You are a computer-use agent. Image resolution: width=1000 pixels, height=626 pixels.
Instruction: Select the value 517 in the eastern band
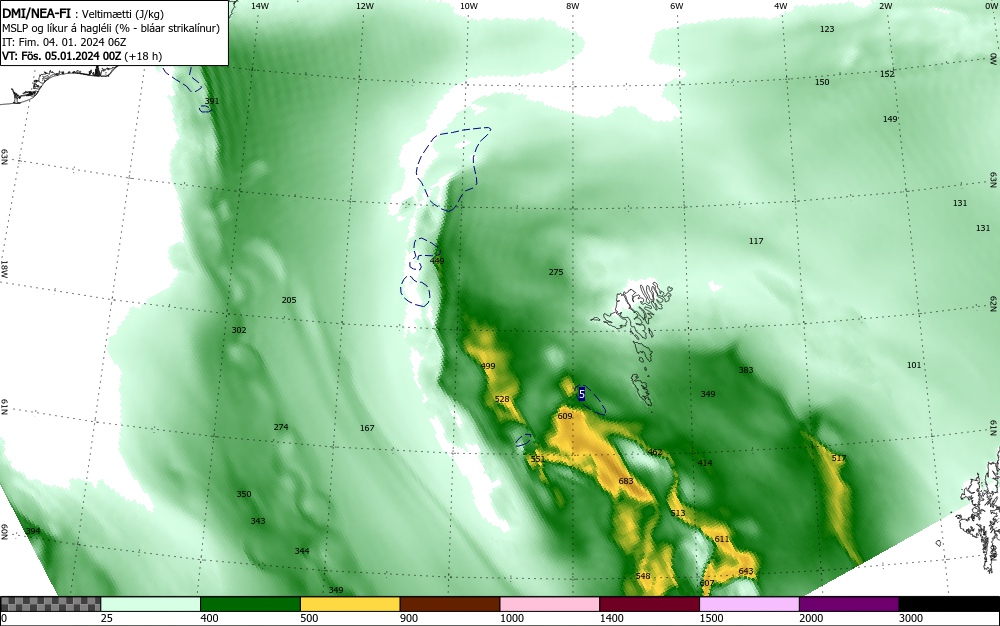[839, 458]
